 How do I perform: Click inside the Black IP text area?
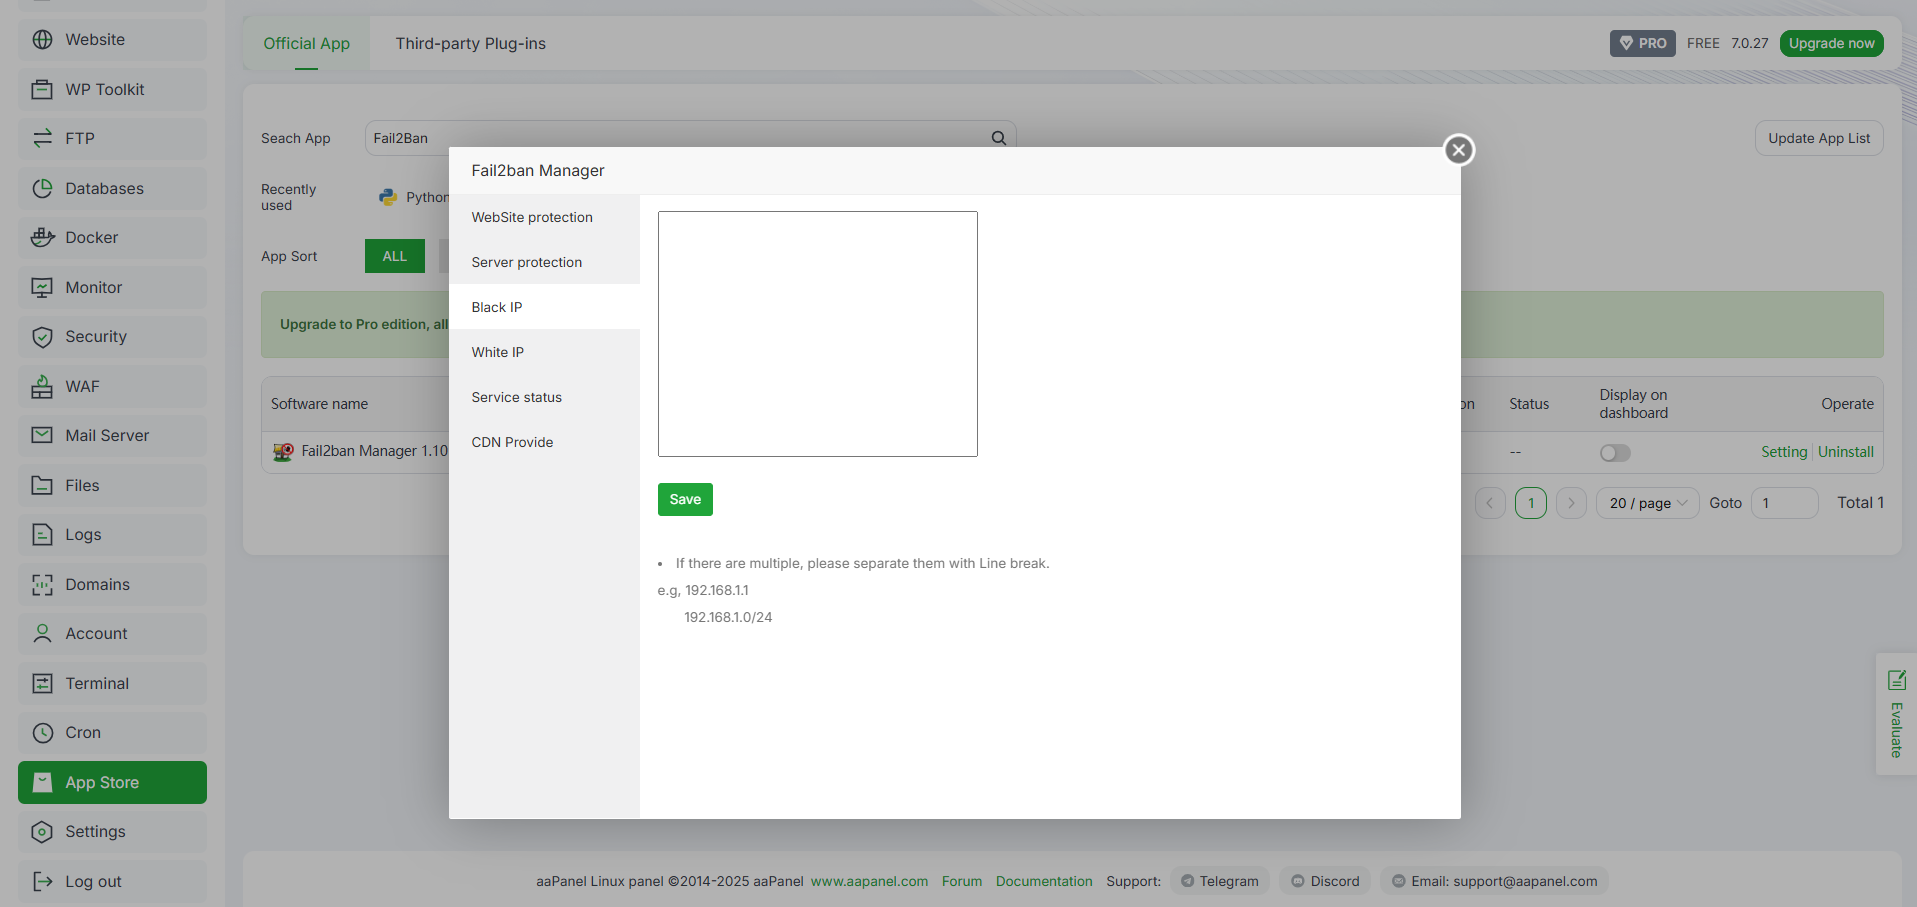(x=818, y=334)
